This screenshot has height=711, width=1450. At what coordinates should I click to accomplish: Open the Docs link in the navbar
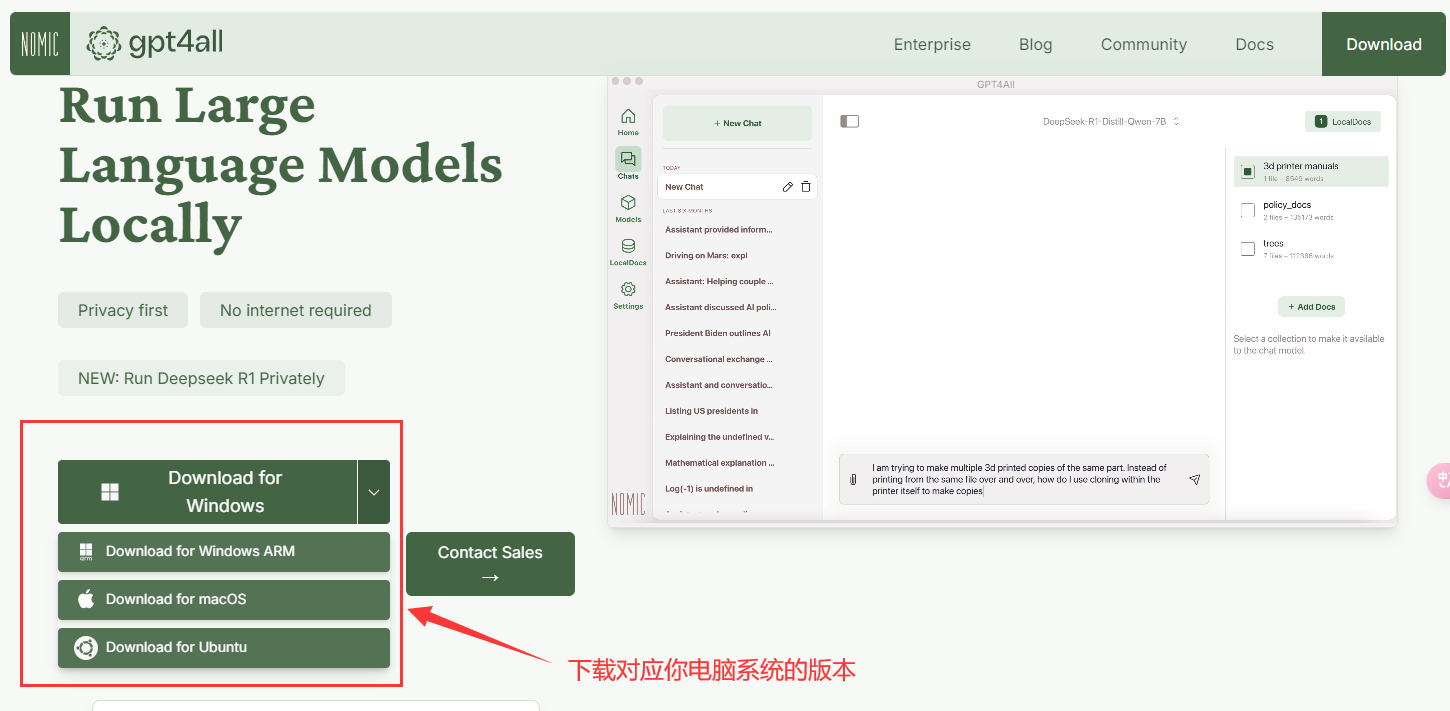[1255, 44]
